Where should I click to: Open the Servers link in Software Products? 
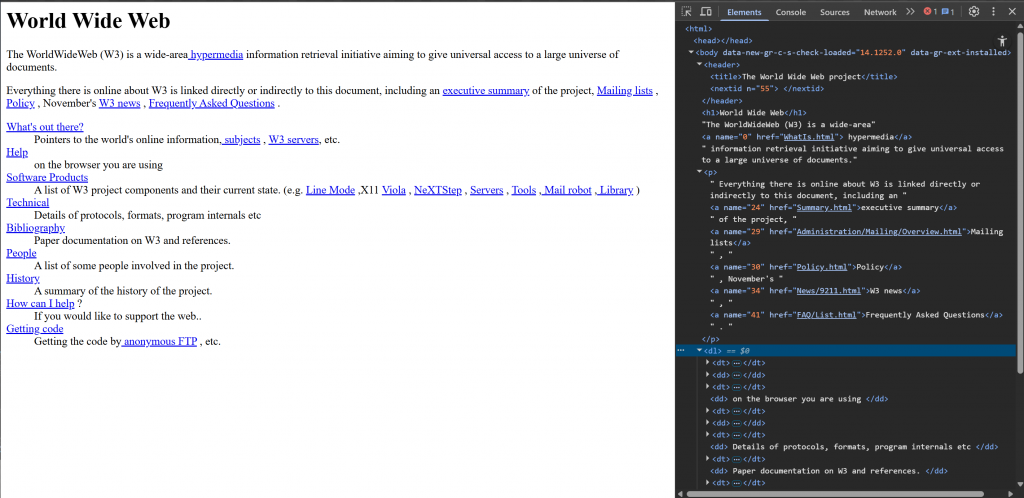[487, 190]
